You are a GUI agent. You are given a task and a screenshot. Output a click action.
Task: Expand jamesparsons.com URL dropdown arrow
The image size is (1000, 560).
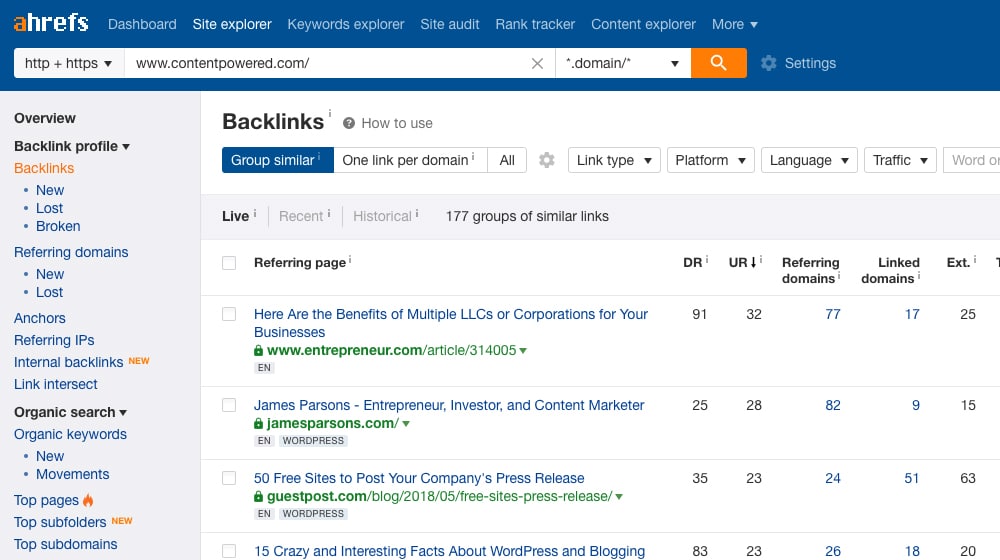[x=406, y=424]
